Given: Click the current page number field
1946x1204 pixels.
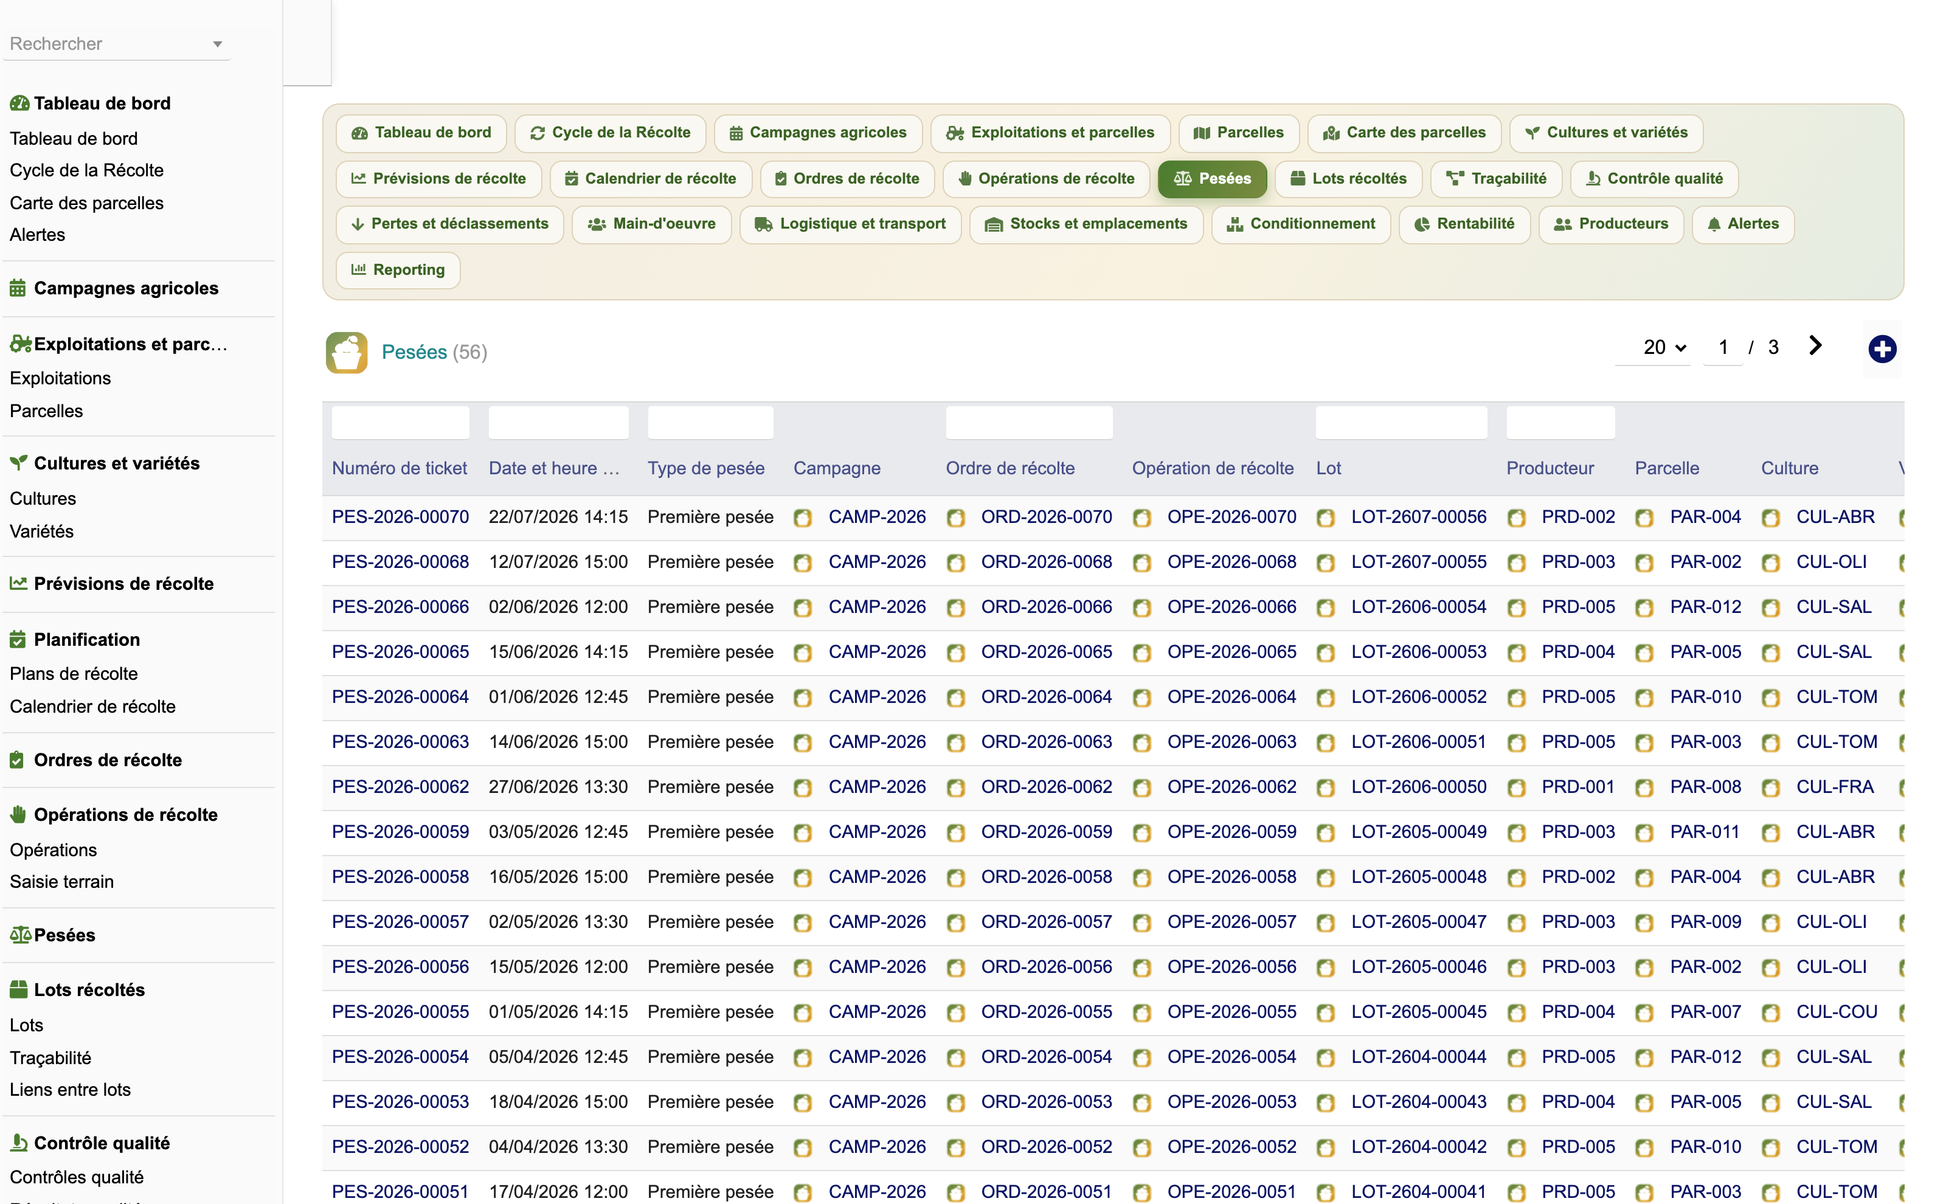Looking at the screenshot, I should [1723, 347].
